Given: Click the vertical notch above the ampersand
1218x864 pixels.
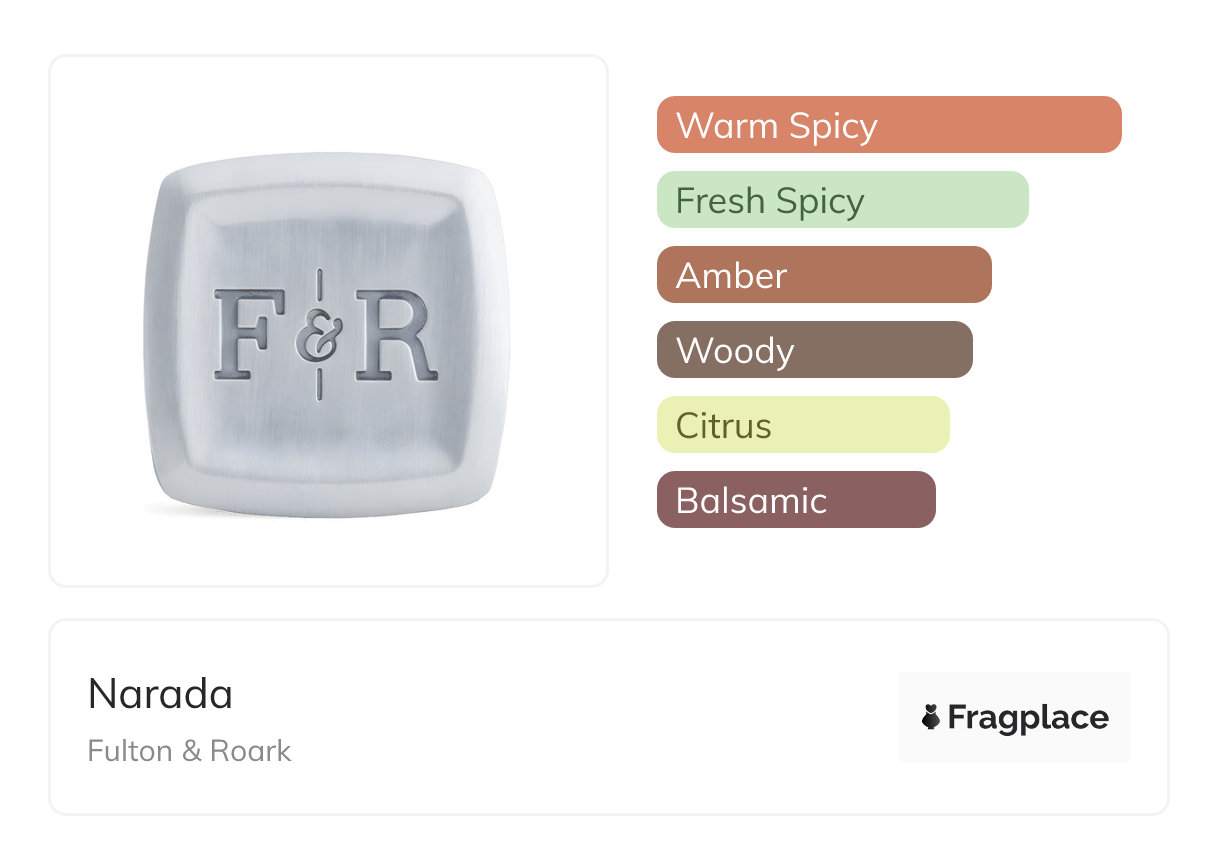Looking at the screenshot, I should tap(319, 284).
